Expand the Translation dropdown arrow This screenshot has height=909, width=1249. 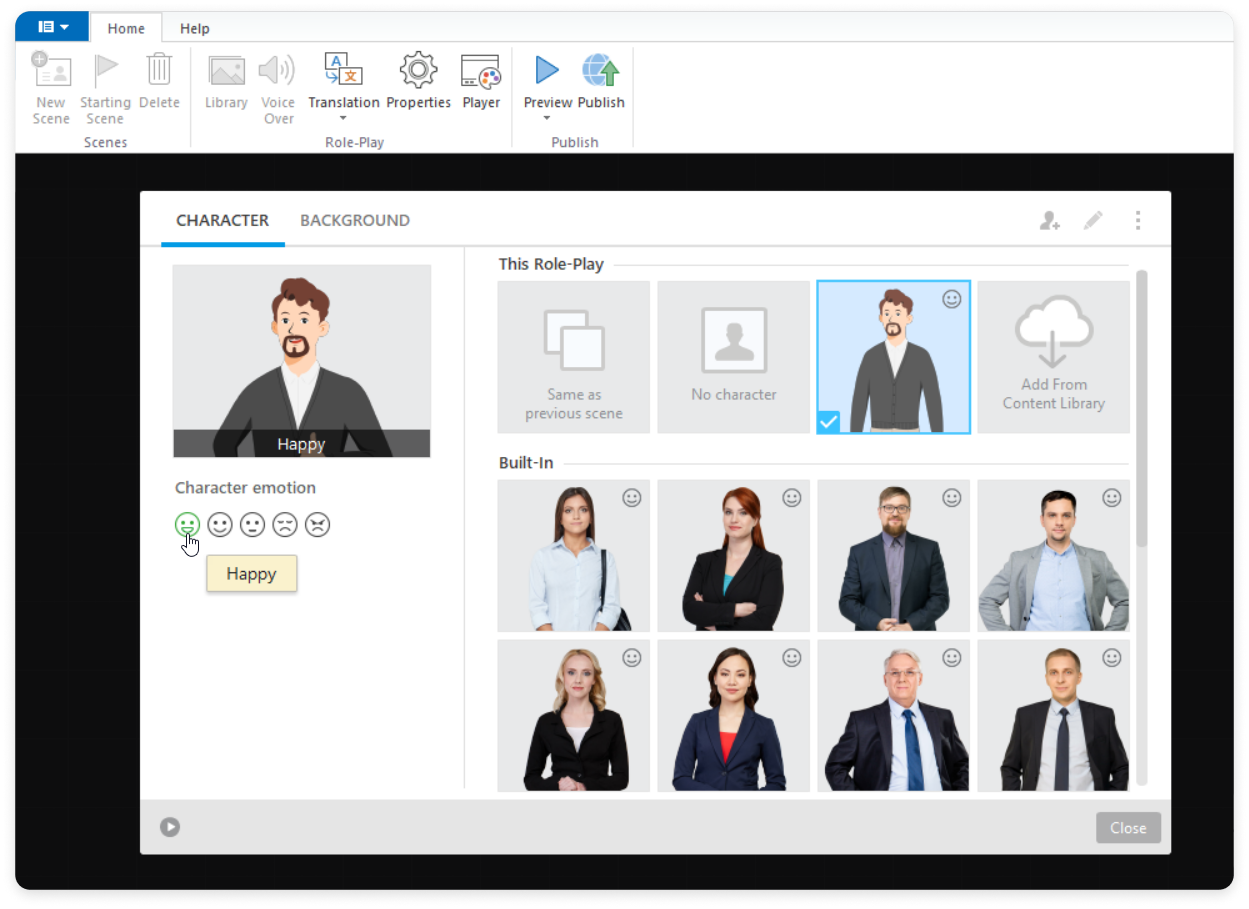(x=343, y=119)
